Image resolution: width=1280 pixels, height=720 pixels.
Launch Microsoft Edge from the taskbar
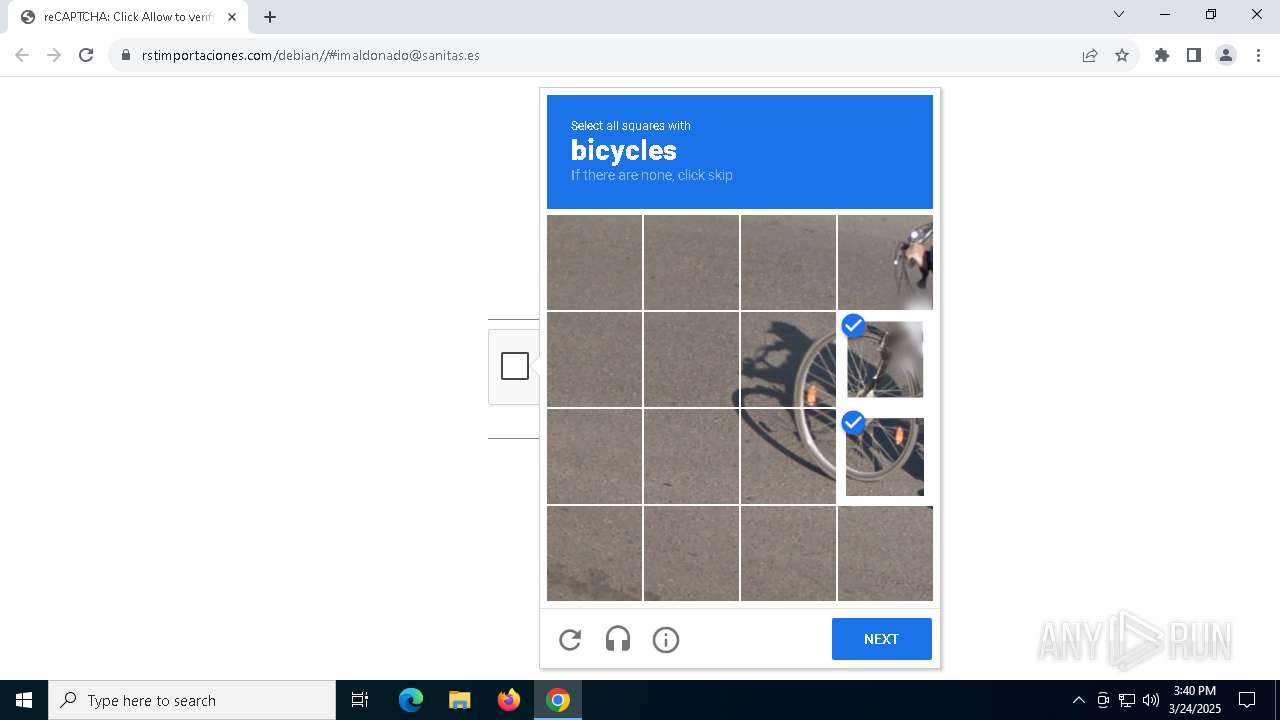(411, 700)
